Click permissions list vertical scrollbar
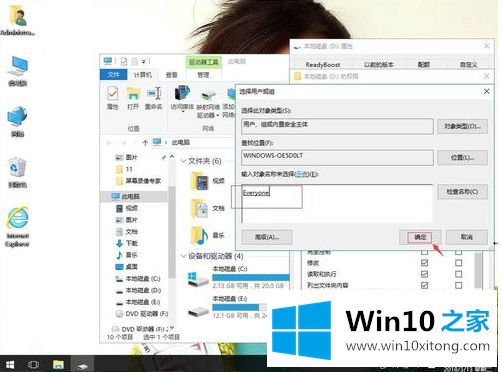The width and height of the screenshot is (502, 372). 478,270
